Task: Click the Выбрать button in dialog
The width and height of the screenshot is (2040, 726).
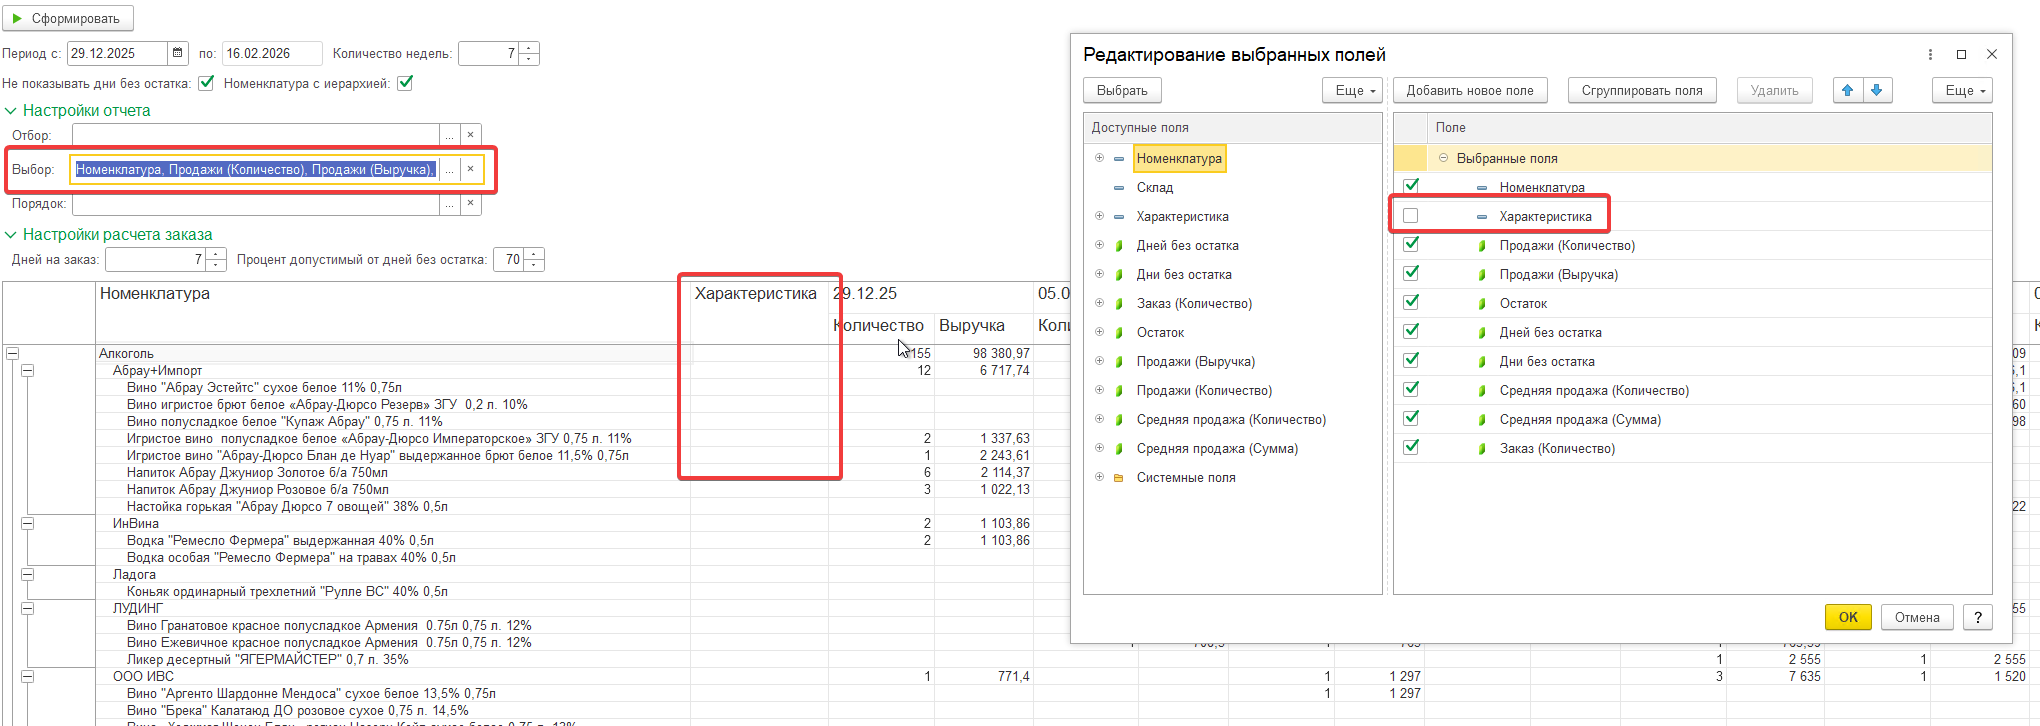Action: coord(1122,90)
